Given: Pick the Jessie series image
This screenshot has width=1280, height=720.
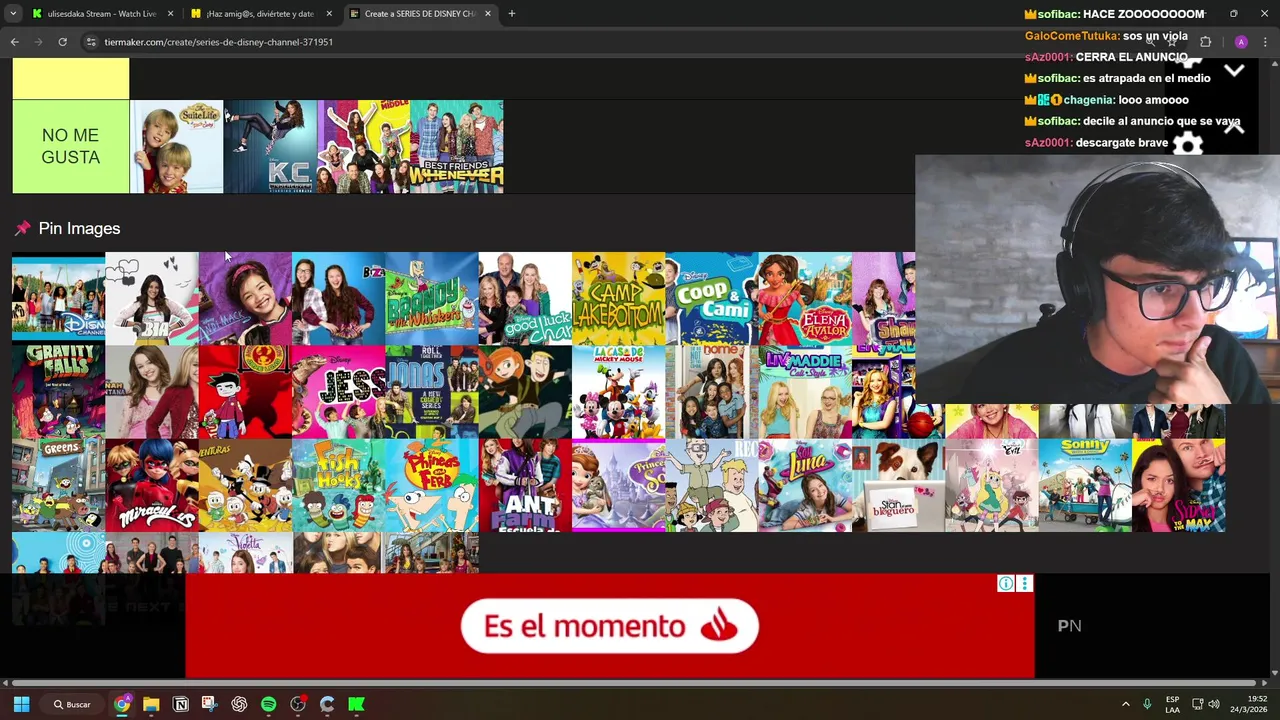Looking at the screenshot, I should (x=338, y=392).
